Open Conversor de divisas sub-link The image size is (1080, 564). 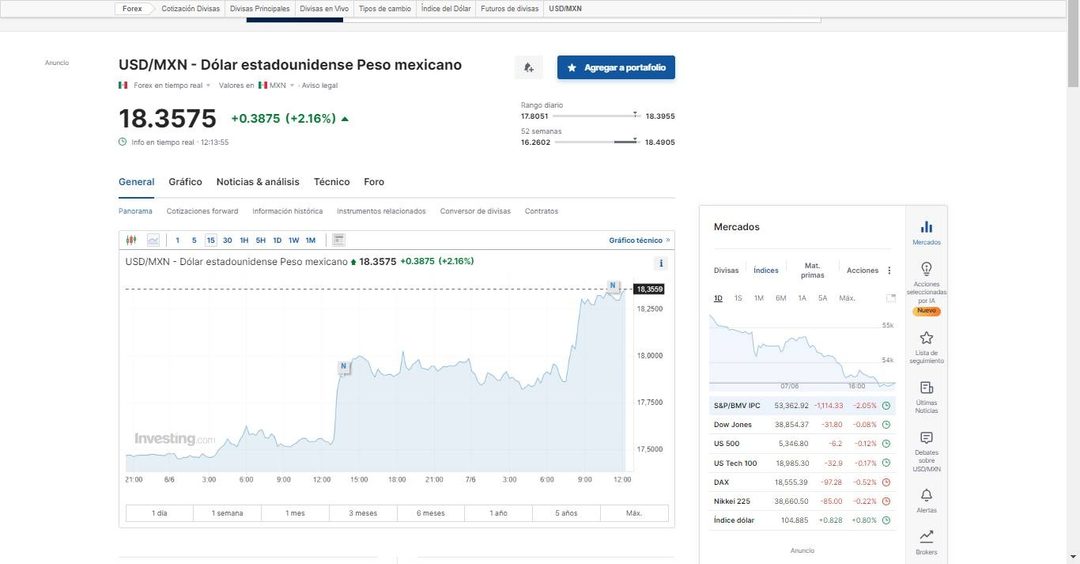475,211
